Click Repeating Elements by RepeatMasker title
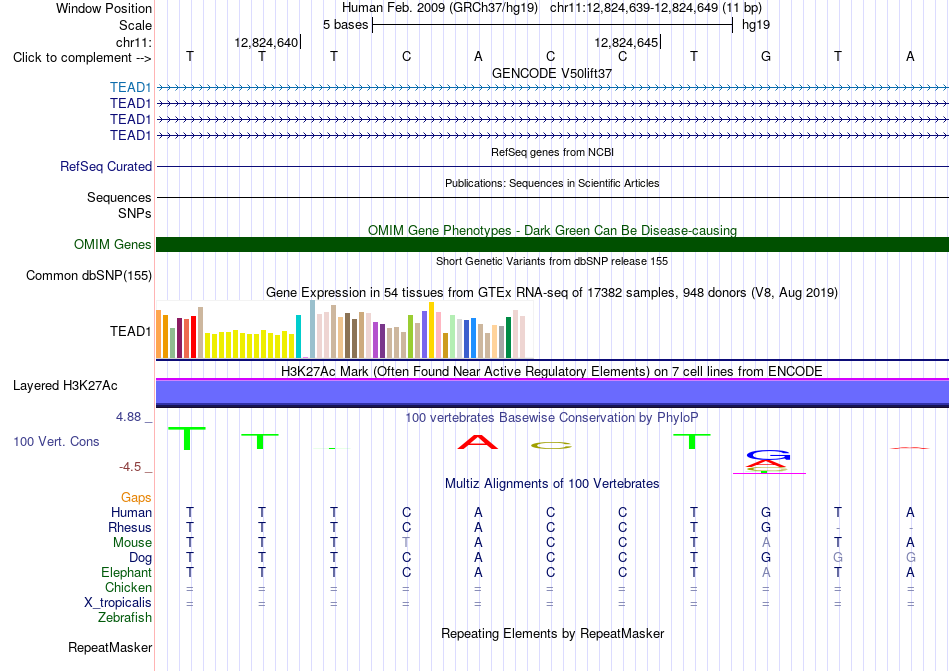The image size is (950, 671). coord(552,633)
